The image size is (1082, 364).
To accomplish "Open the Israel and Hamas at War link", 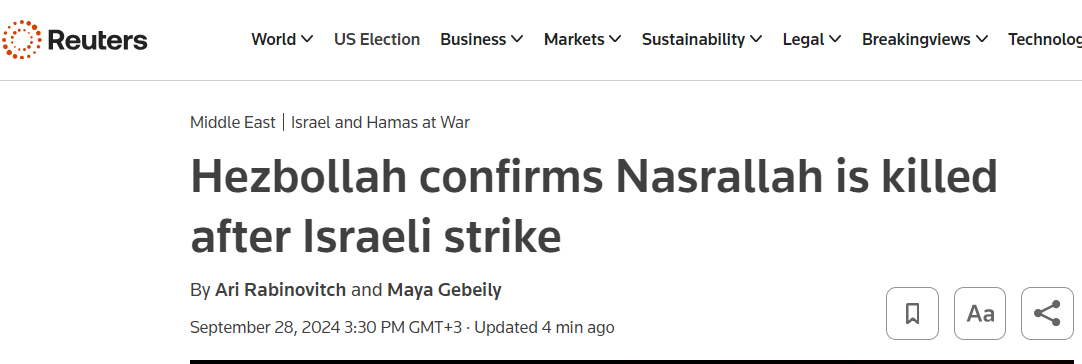I will [x=380, y=123].
